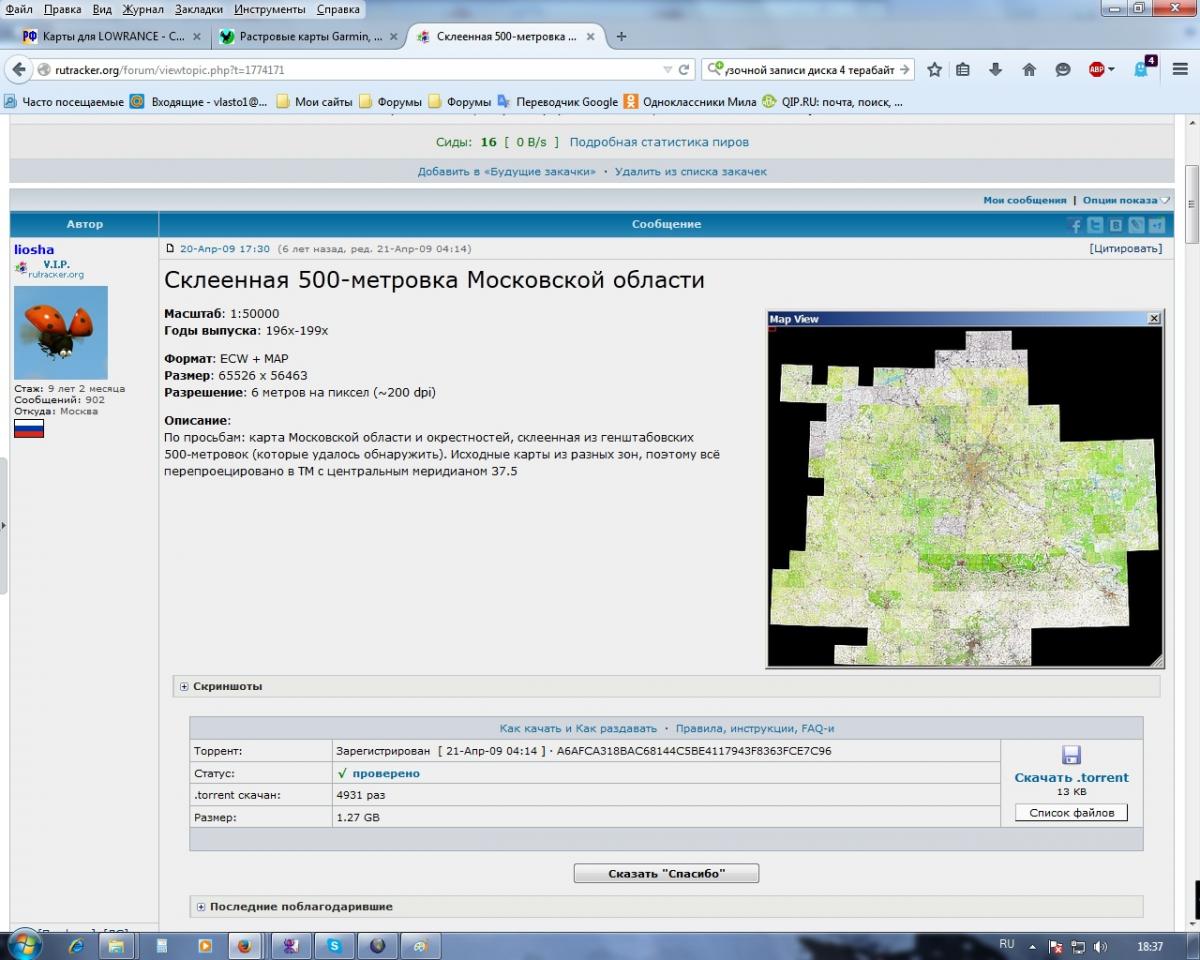Share the post on Facebook icon
Image resolution: width=1200 pixels, height=960 pixels.
click(x=1075, y=226)
